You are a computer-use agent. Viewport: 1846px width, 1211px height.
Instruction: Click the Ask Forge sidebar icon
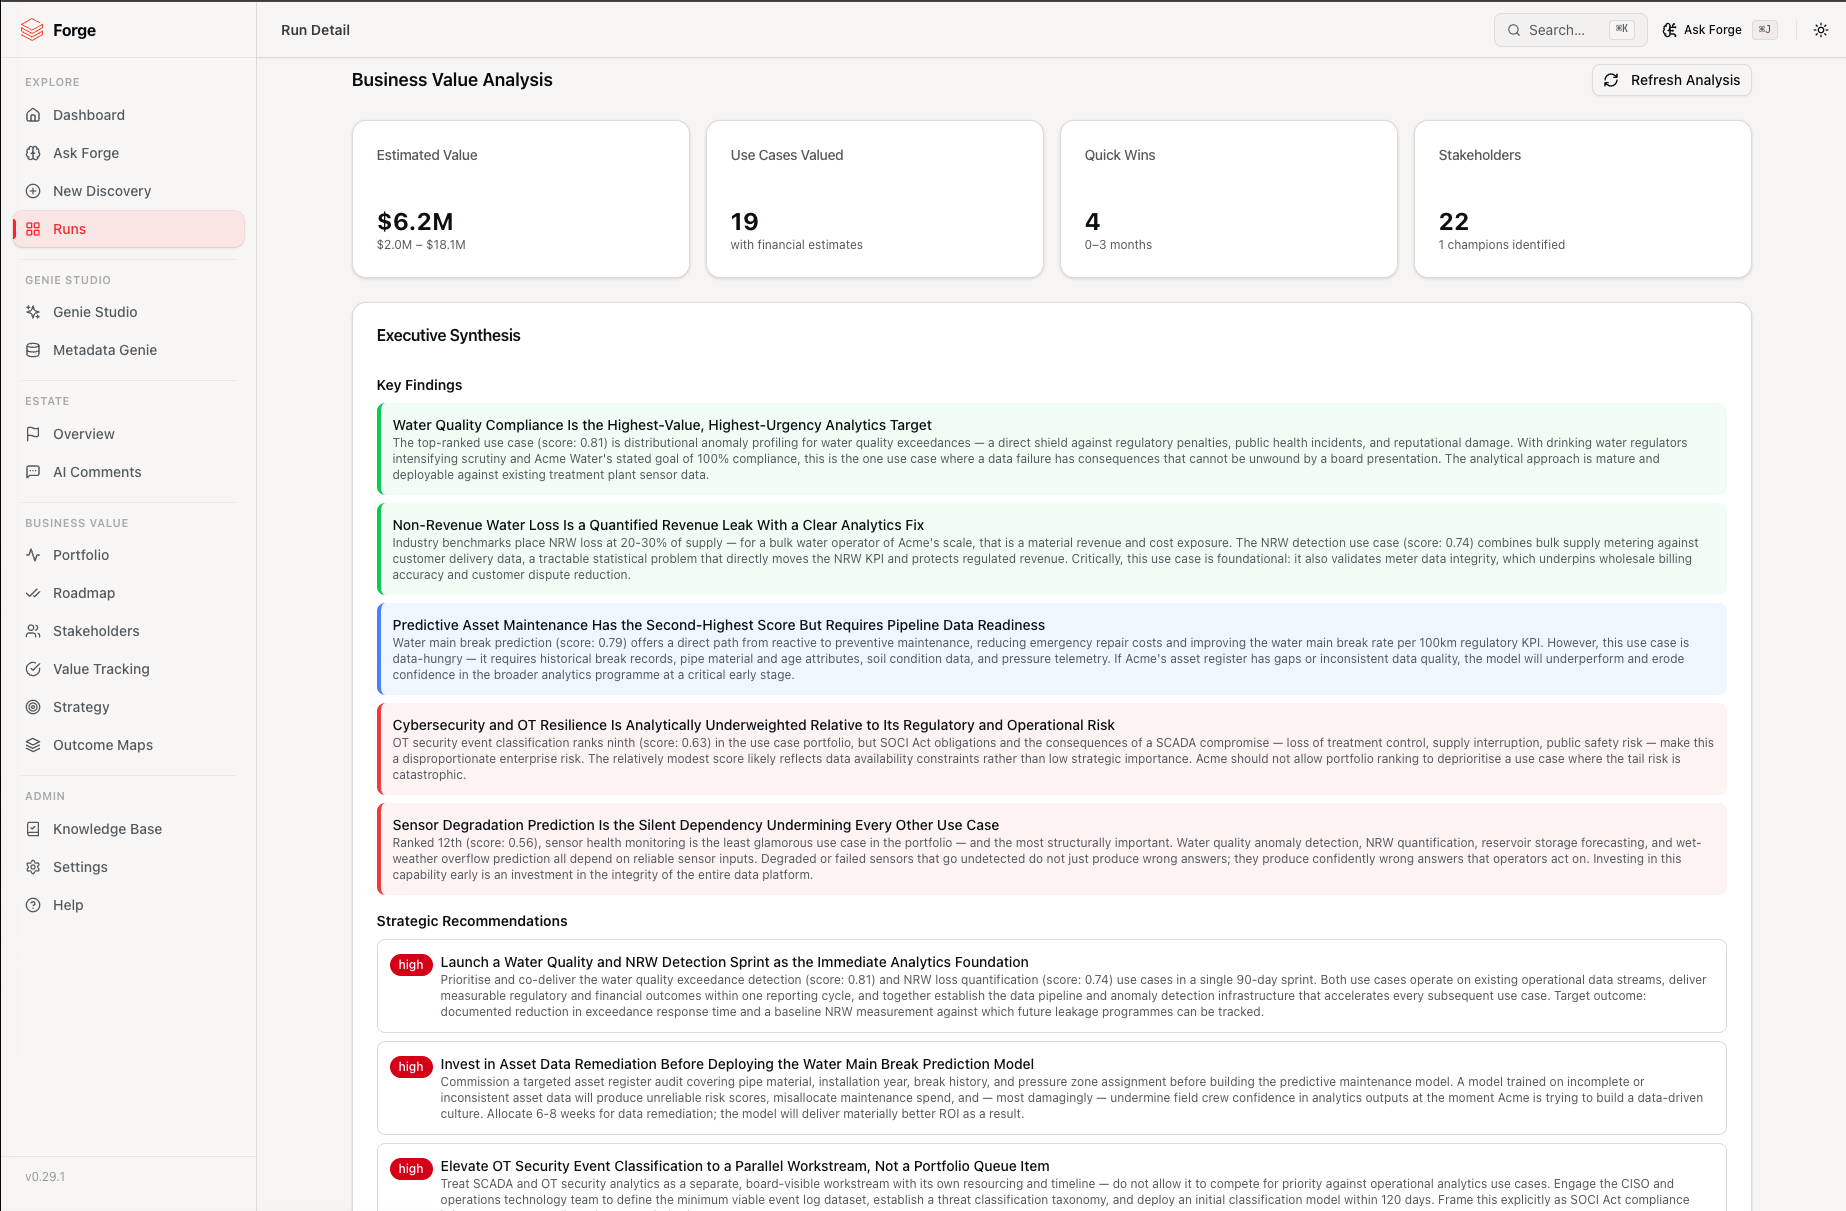click(x=33, y=153)
